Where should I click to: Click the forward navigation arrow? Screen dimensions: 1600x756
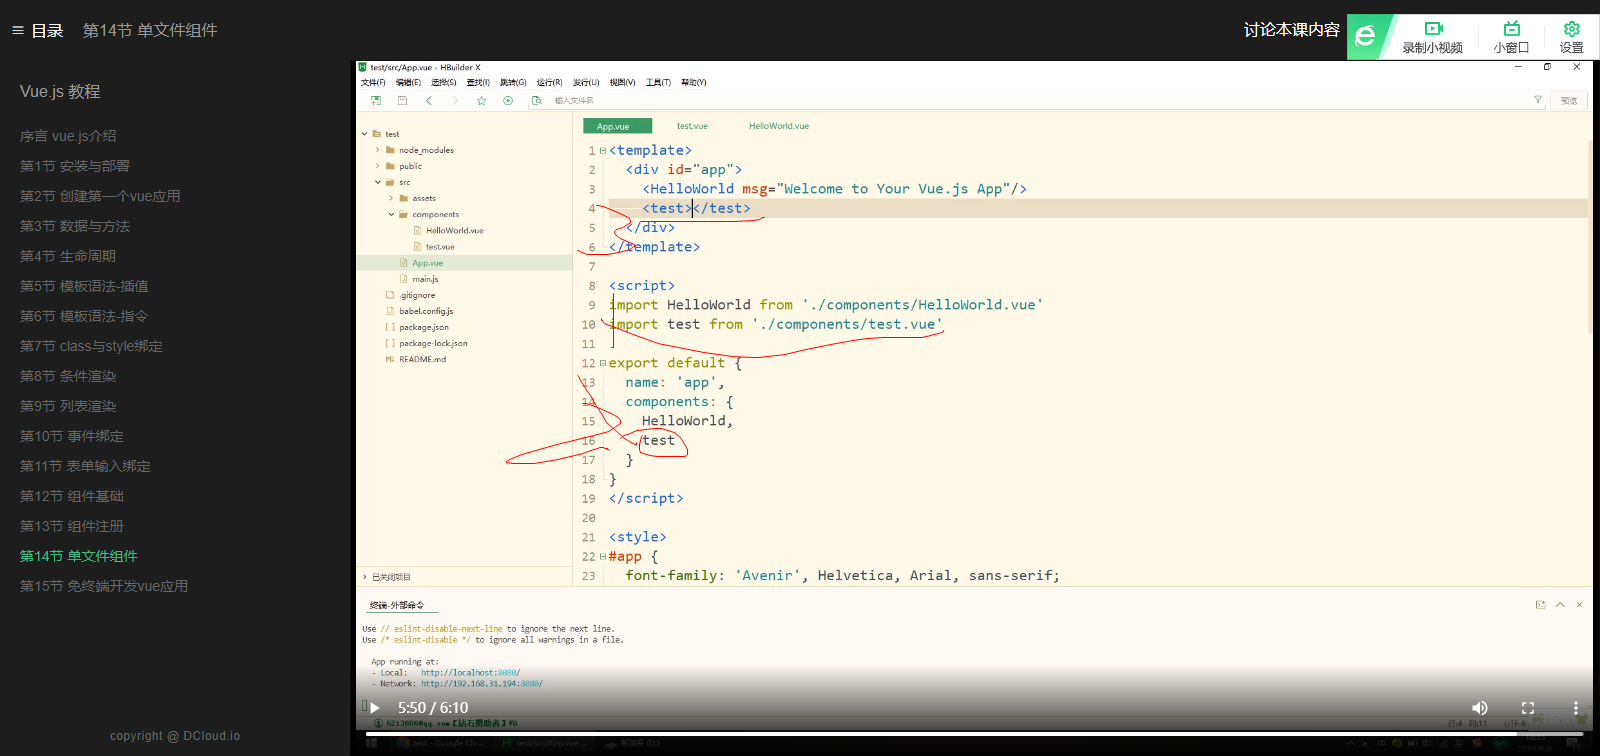[x=455, y=101]
